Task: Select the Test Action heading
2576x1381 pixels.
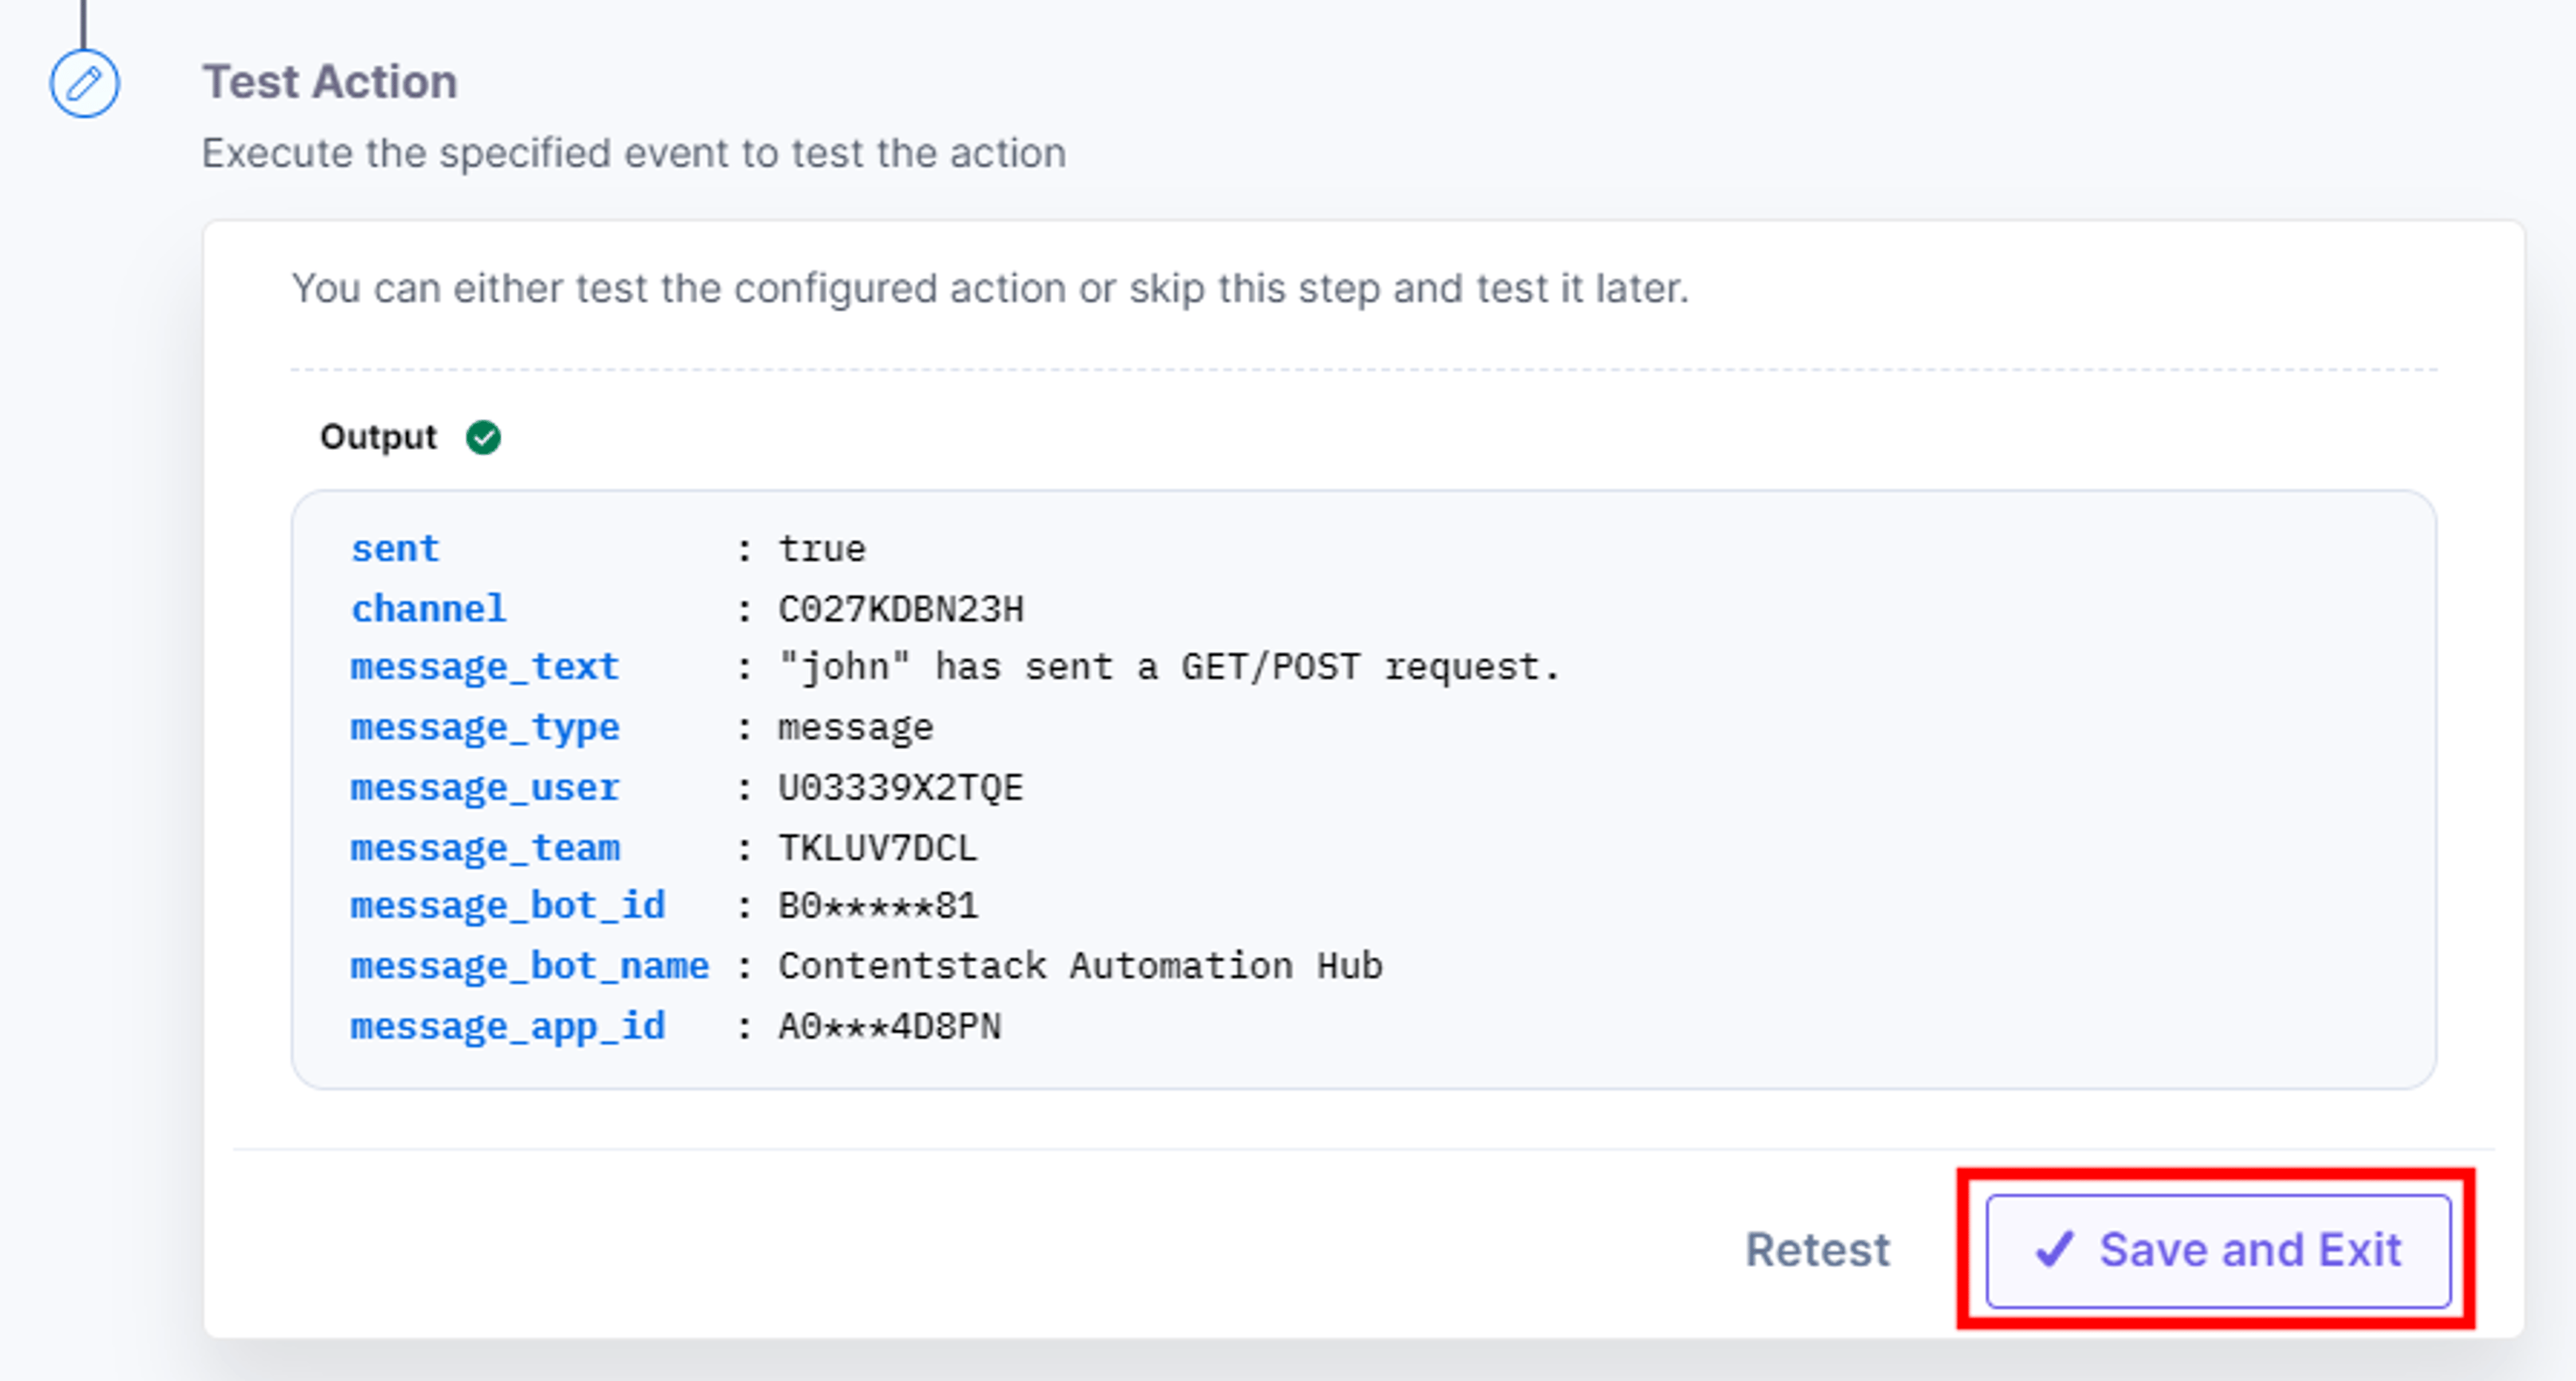Action: 330,81
